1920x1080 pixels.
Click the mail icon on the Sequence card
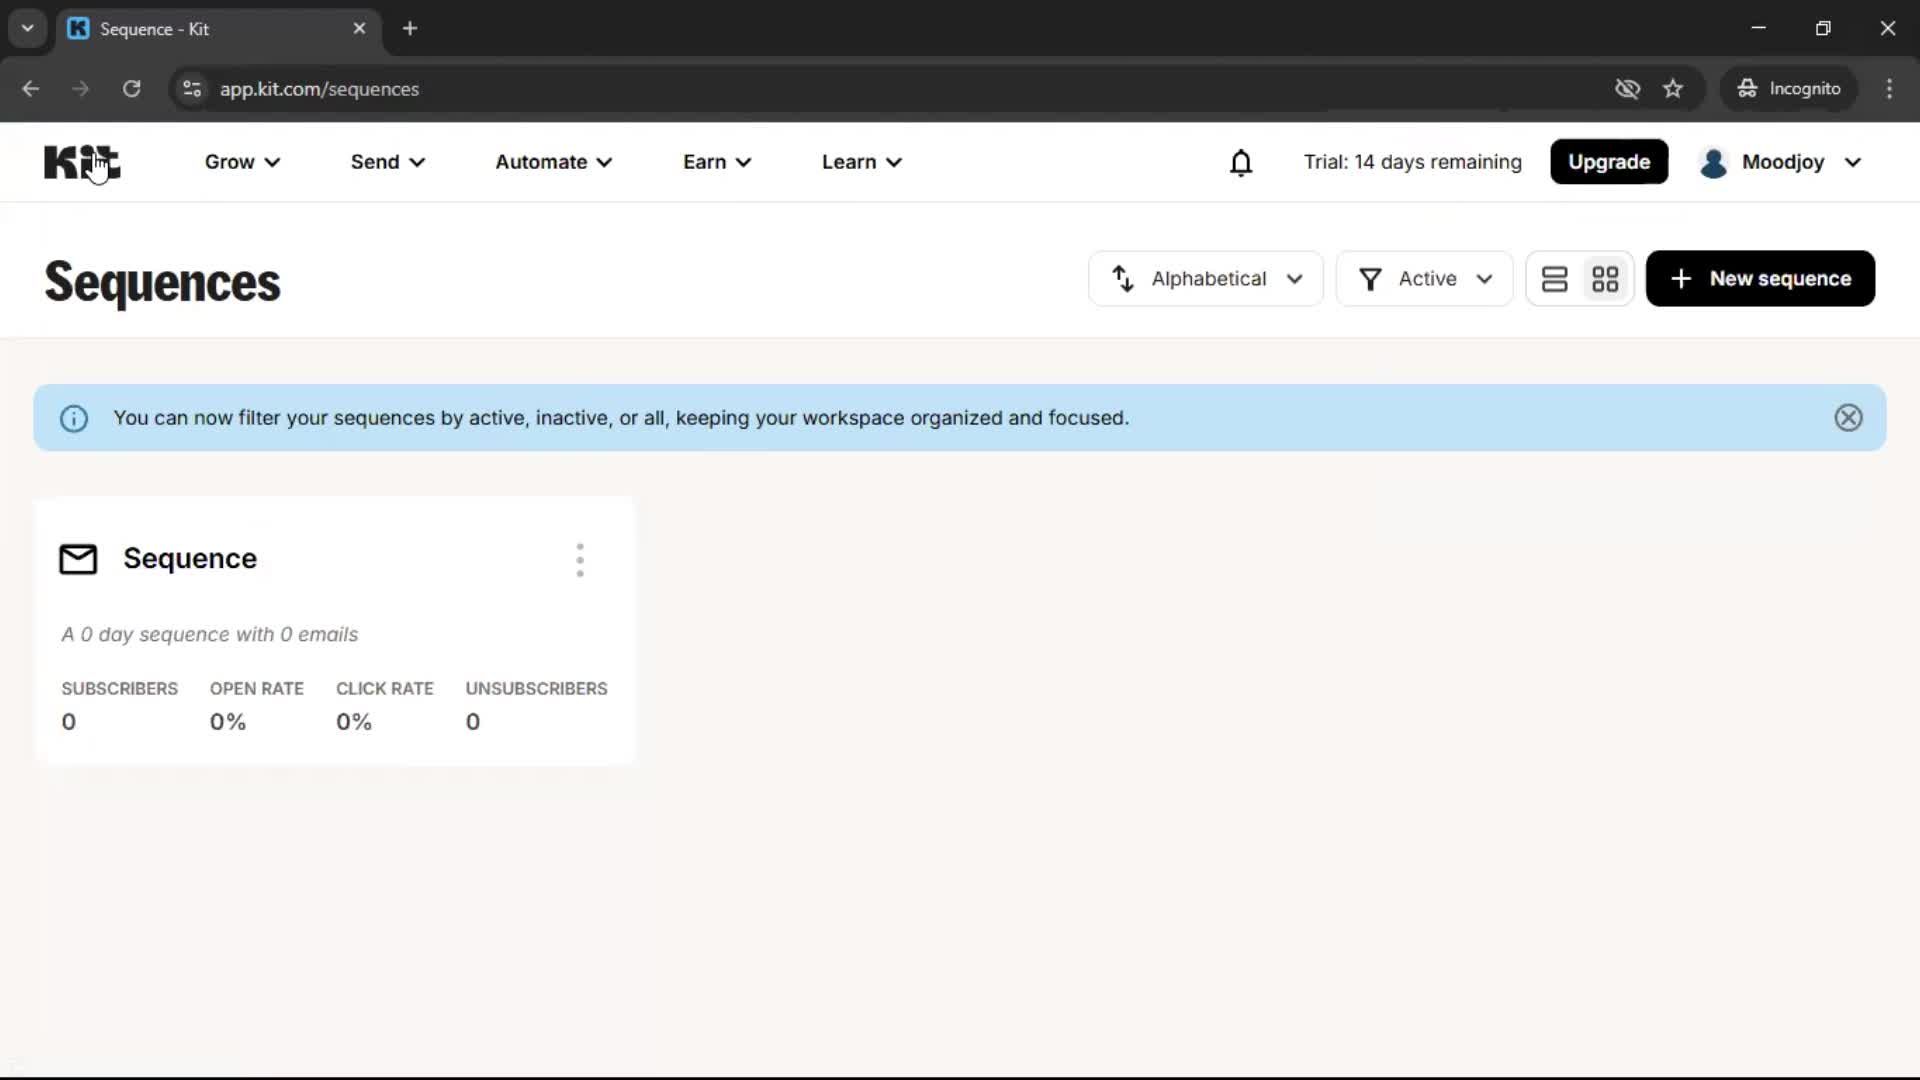point(76,559)
